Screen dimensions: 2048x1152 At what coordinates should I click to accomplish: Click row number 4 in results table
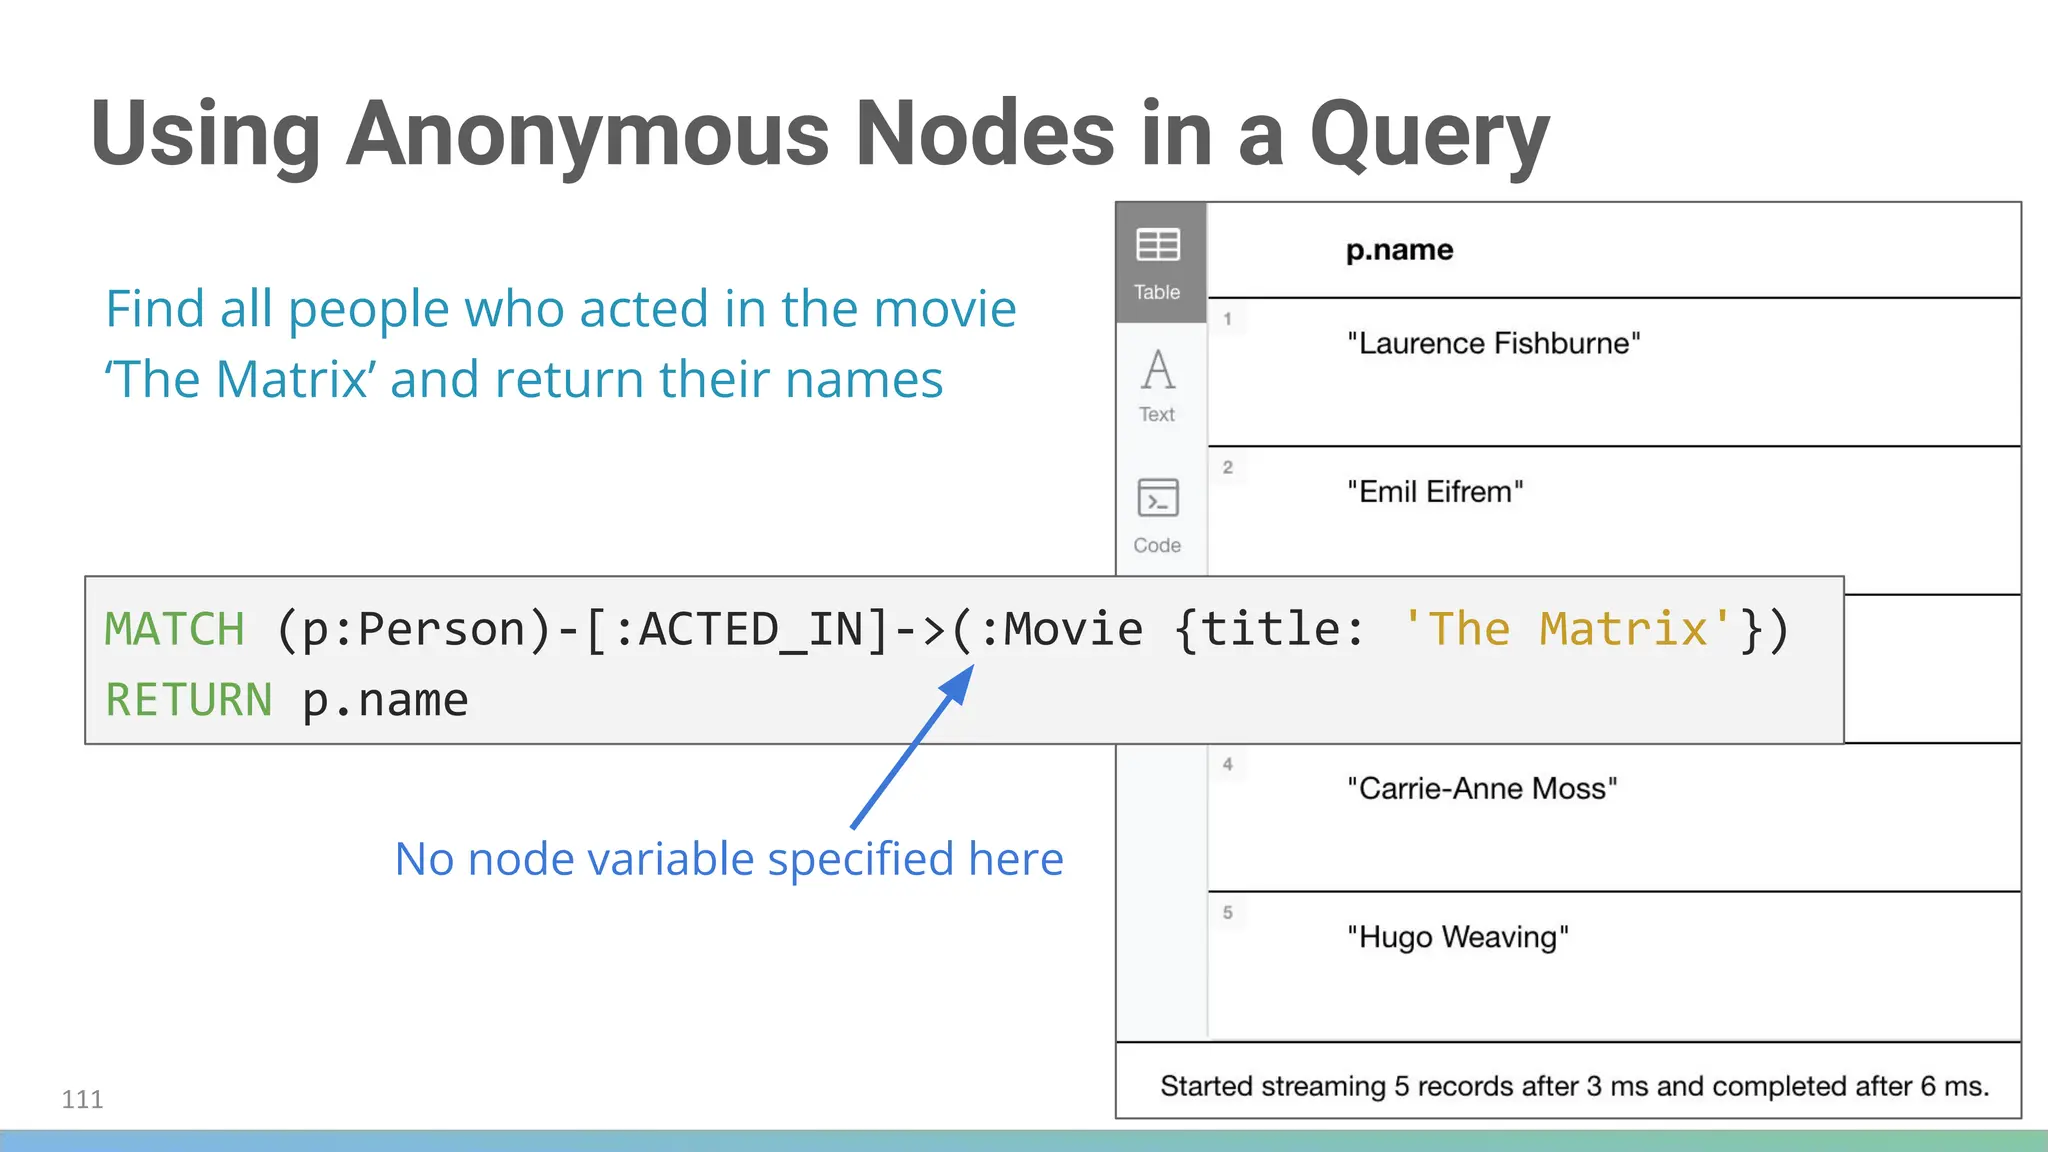coord(1227,764)
